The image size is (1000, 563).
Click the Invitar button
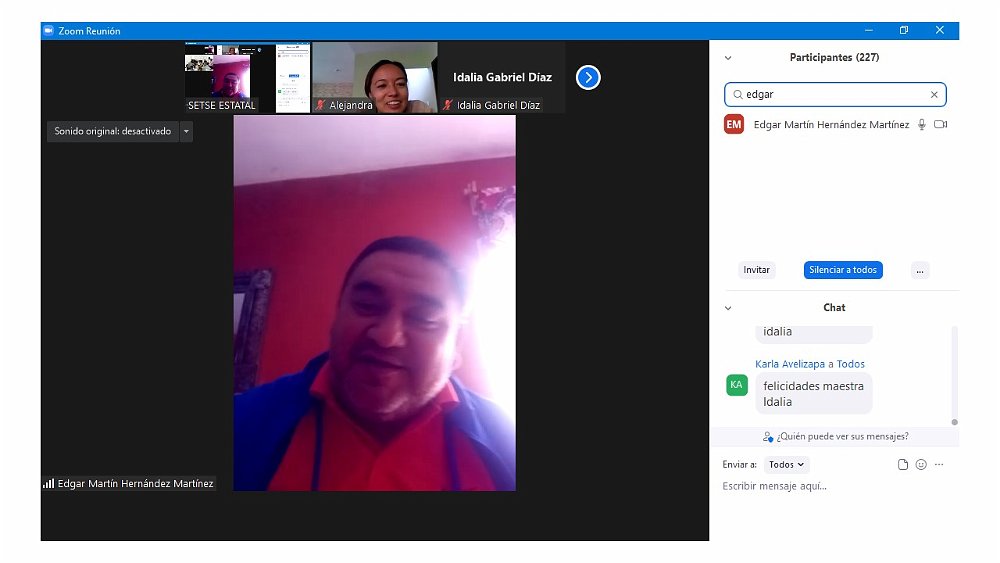click(757, 270)
